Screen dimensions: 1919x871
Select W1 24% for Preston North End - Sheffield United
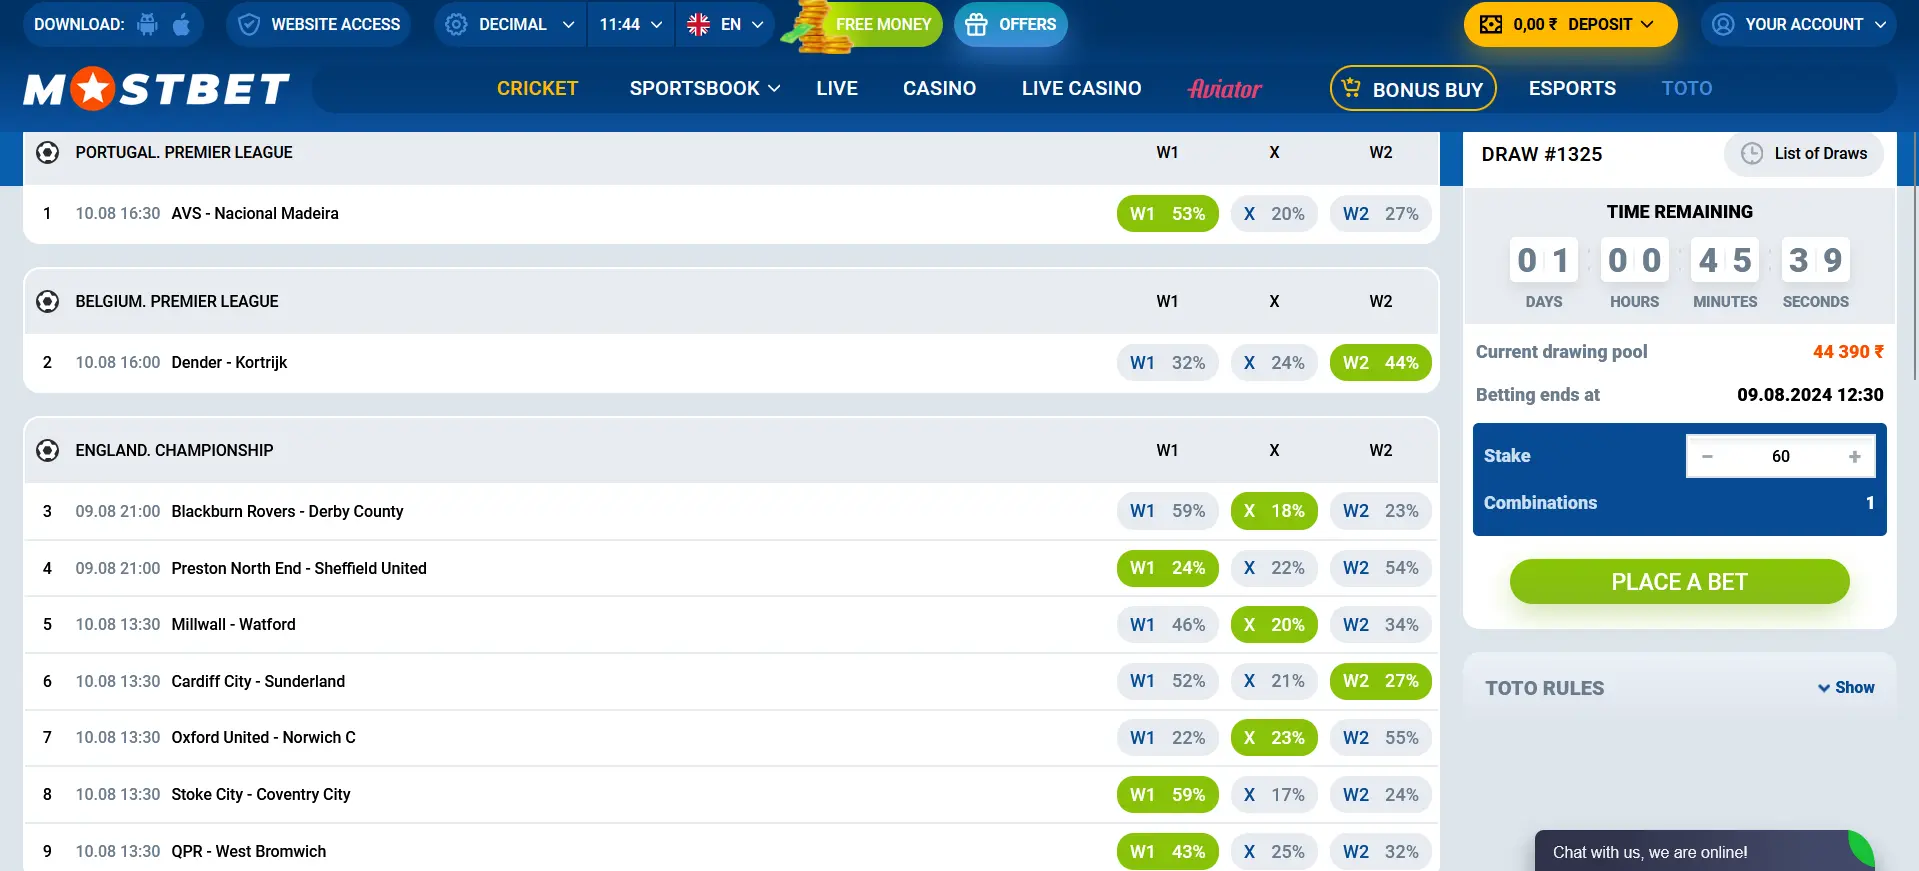point(1167,568)
